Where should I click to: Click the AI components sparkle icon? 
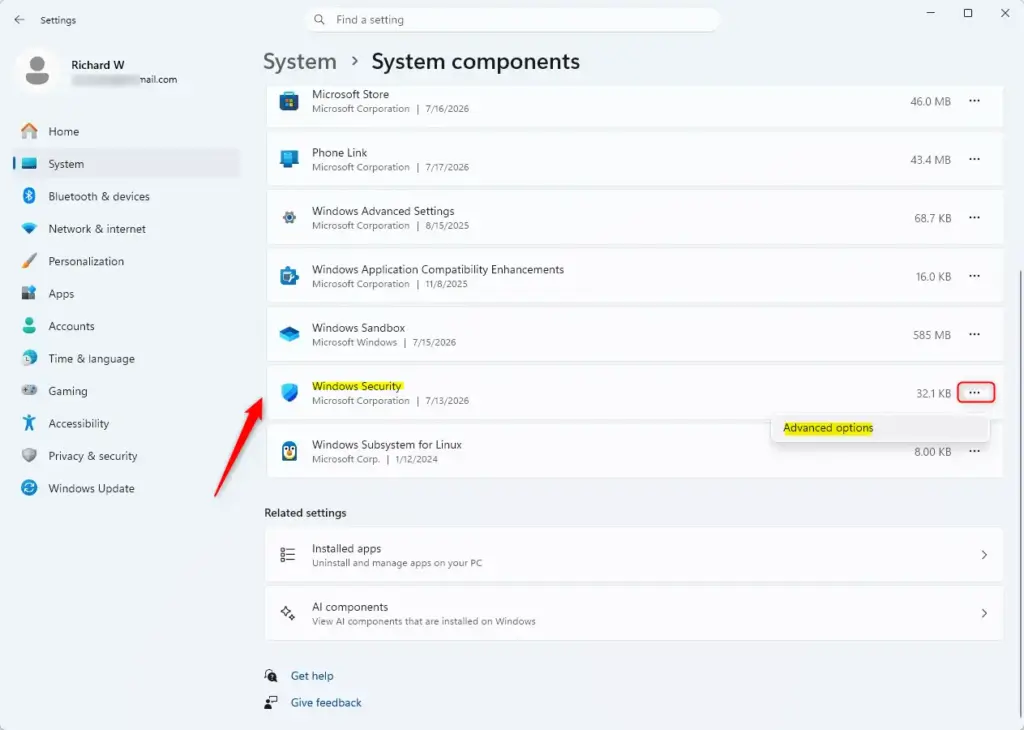pos(288,612)
